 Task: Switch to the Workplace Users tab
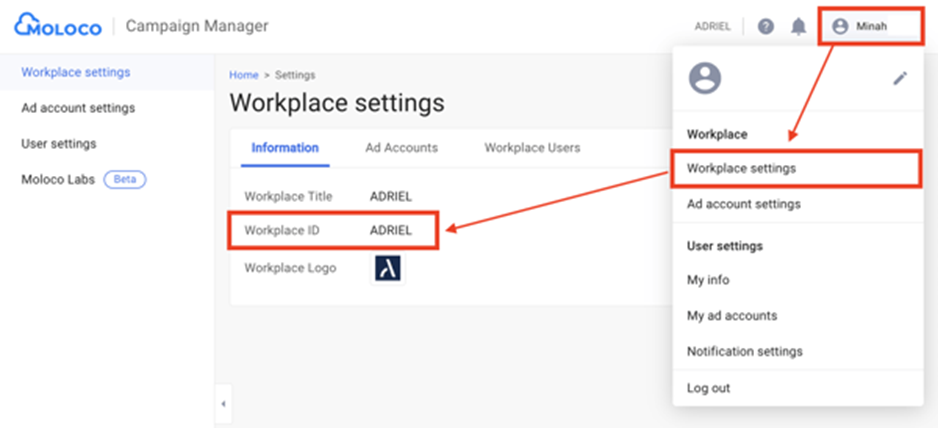(x=532, y=148)
